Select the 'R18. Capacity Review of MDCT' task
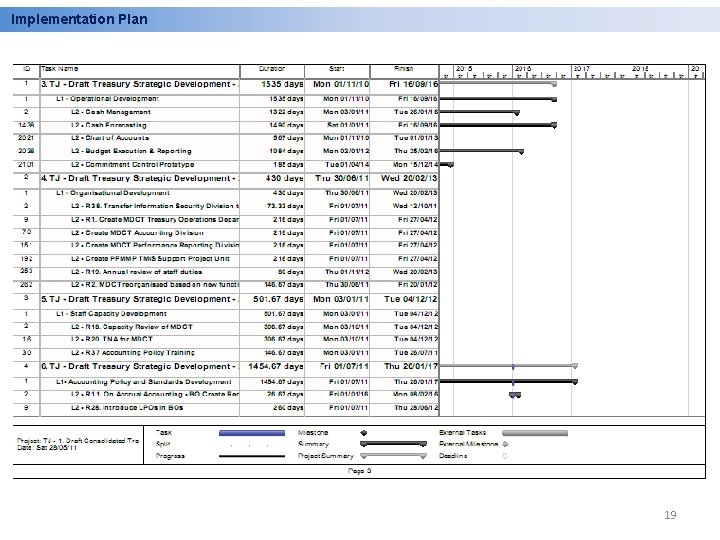 pyautogui.click(x=132, y=327)
